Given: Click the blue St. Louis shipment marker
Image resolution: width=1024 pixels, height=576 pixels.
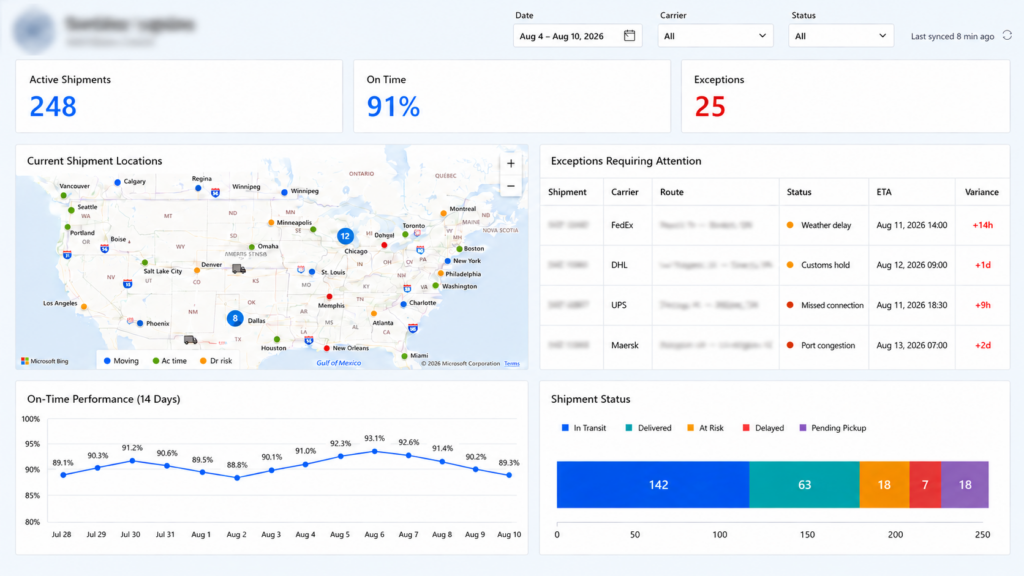Looking at the screenshot, I should pos(312,272).
